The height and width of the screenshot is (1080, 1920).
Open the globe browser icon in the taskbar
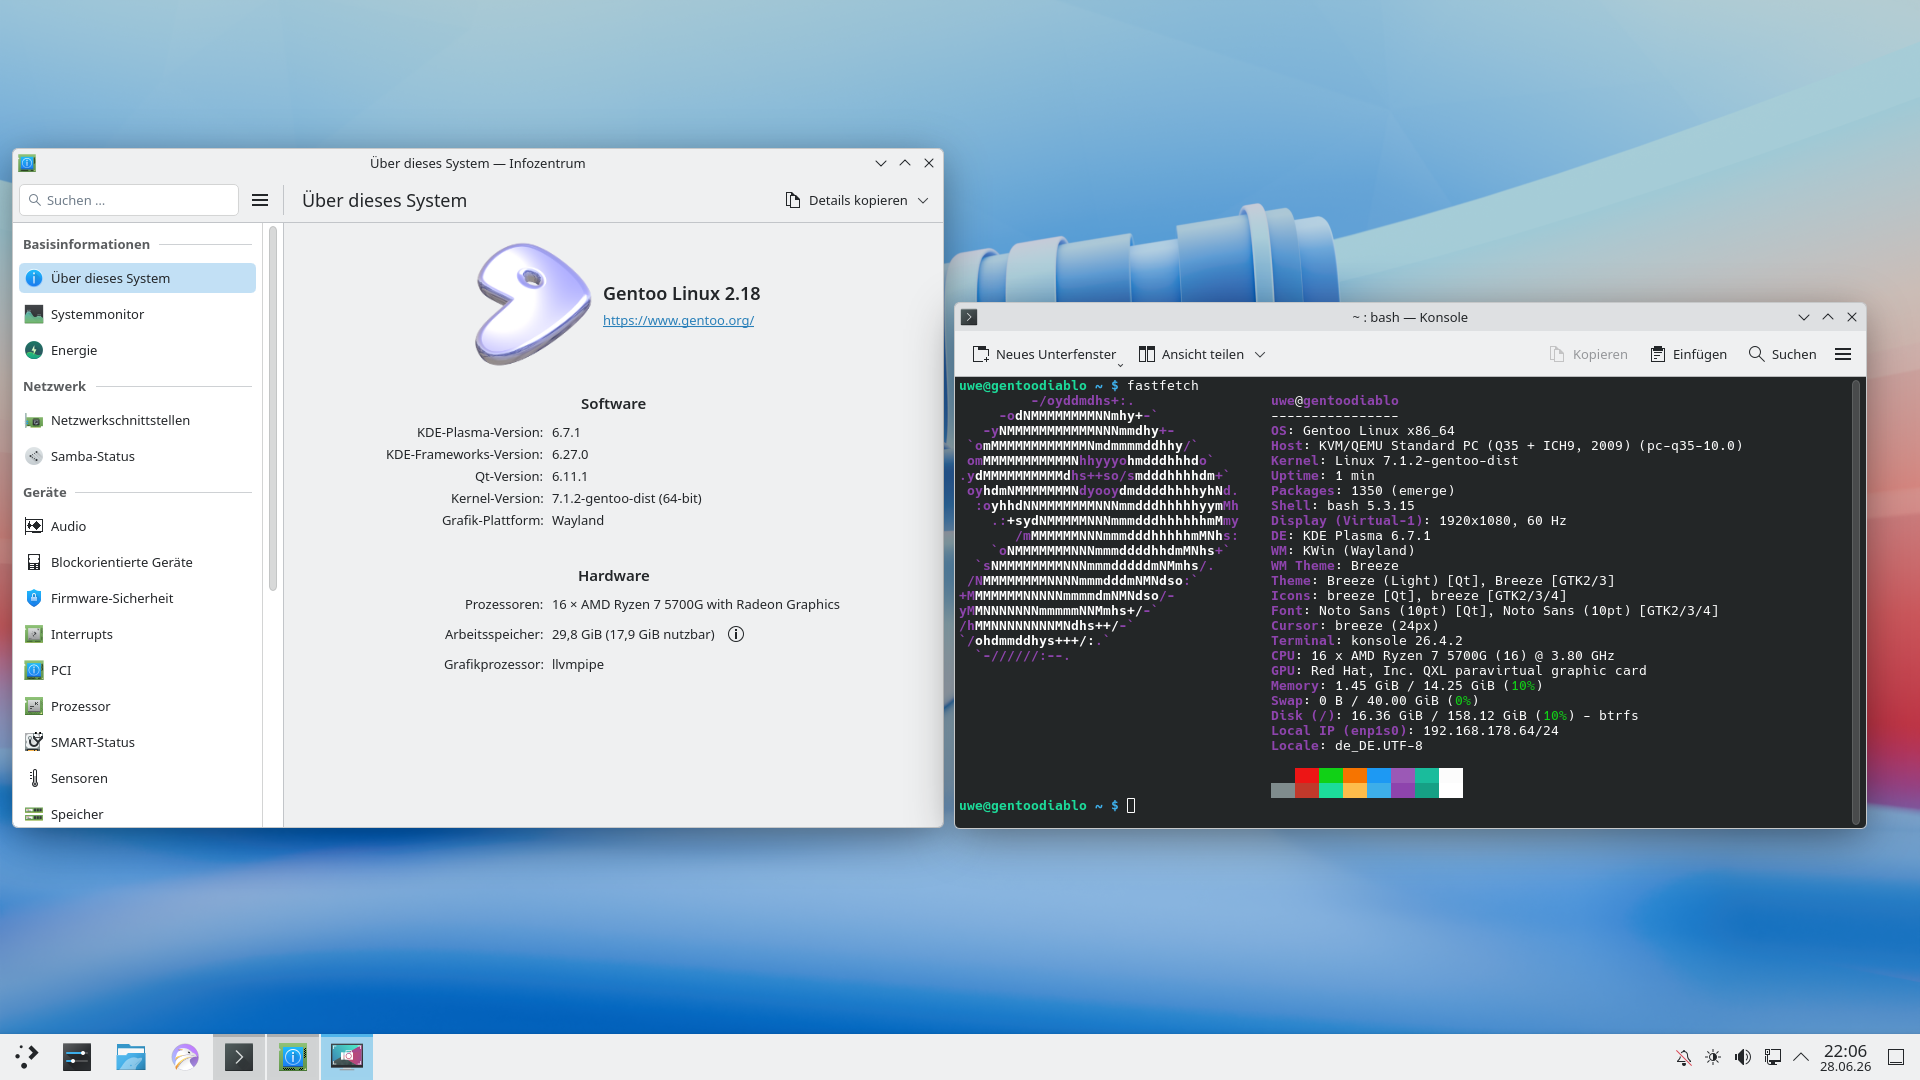185,1057
